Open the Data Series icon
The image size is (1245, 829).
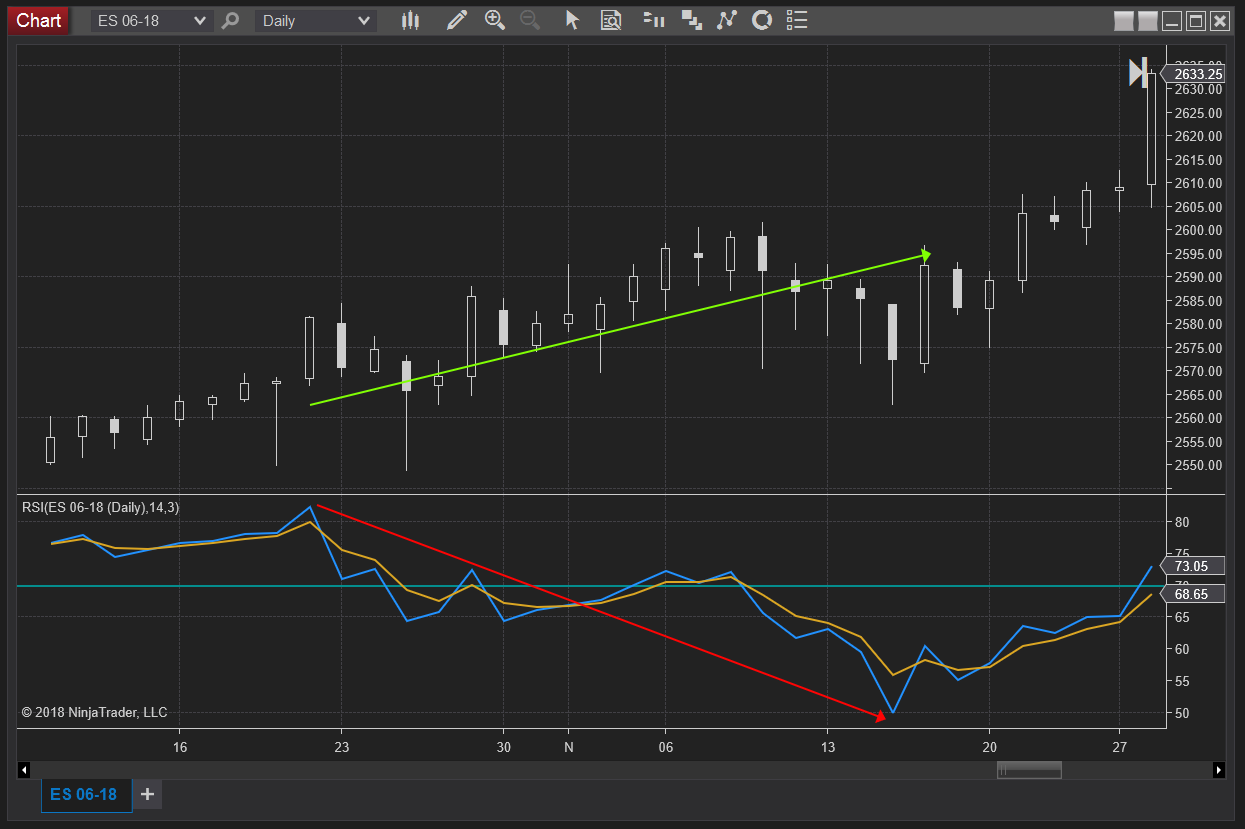coord(691,20)
